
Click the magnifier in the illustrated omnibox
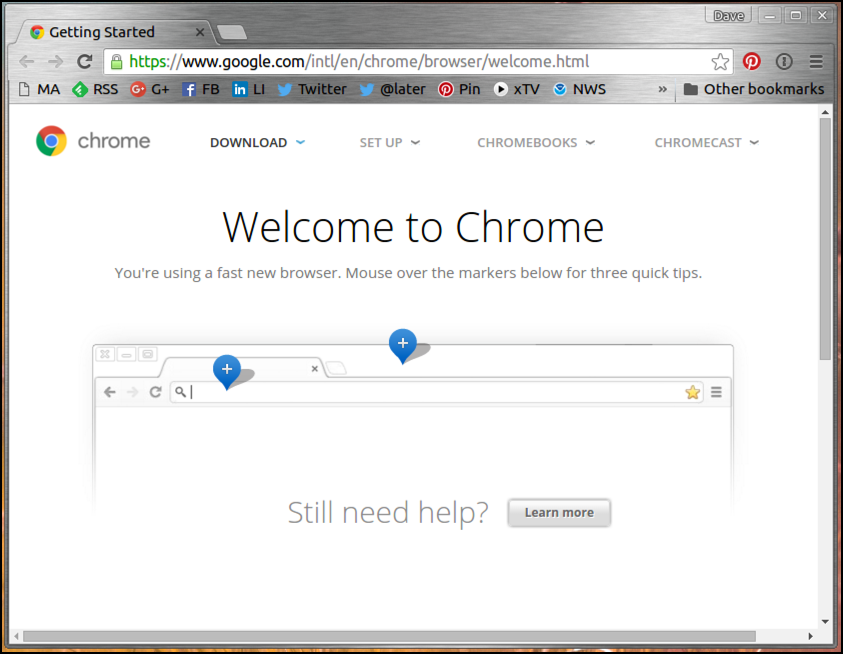[x=181, y=392]
